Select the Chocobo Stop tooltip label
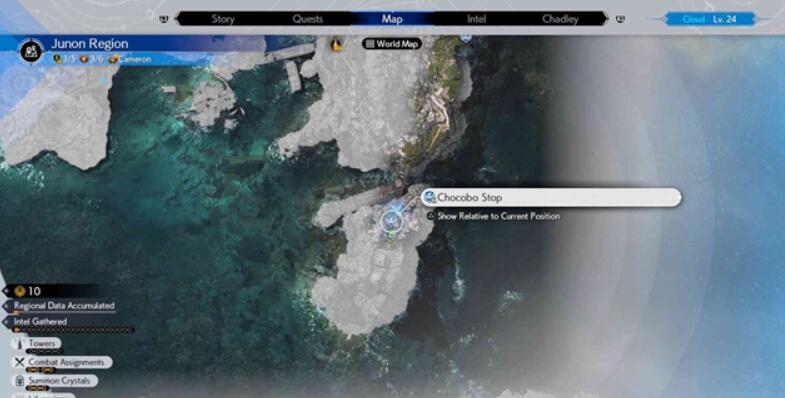Image resolution: width=785 pixels, height=398 pixels. (551, 197)
